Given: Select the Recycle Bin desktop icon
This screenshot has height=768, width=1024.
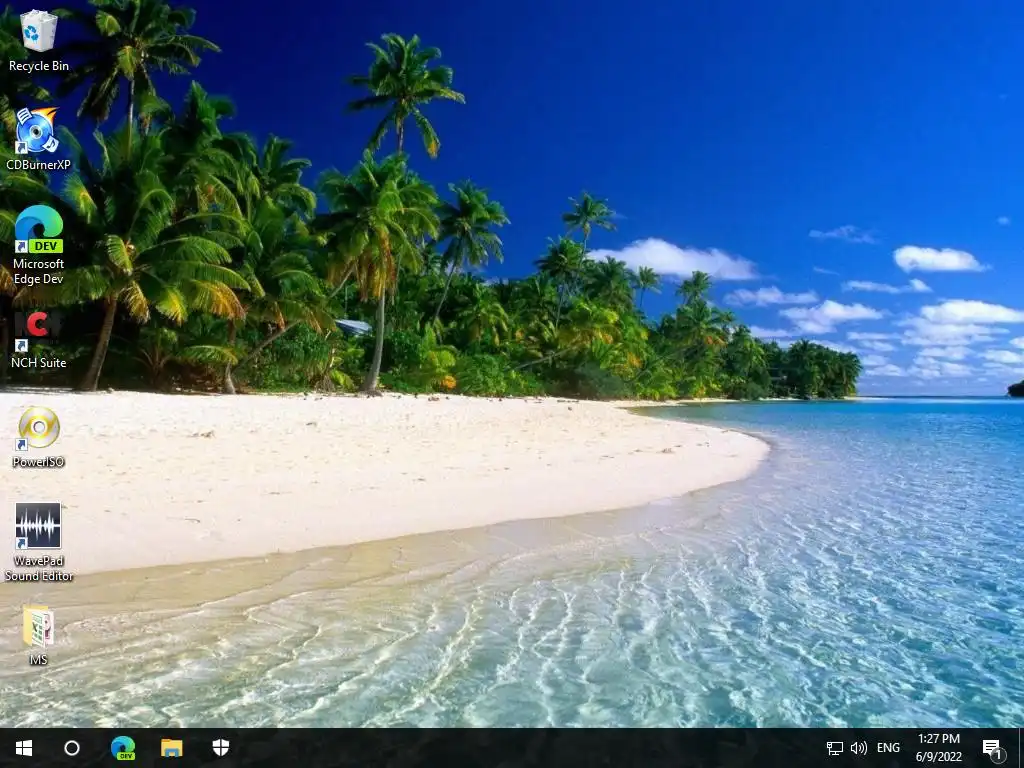Looking at the screenshot, I should click(x=38, y=40).
